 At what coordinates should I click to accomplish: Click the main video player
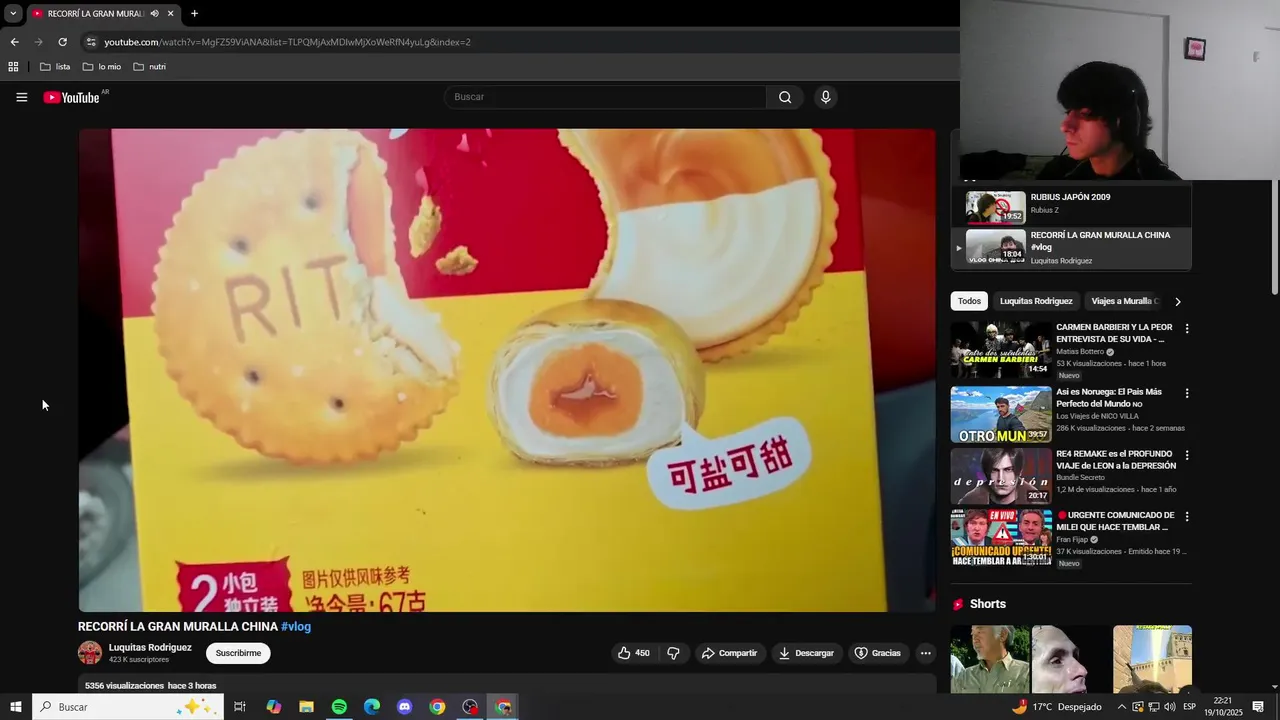pos(507,370)
